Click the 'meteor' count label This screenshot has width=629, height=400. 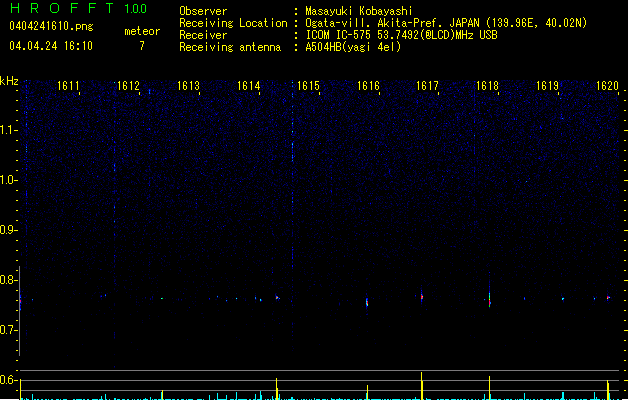142,31
